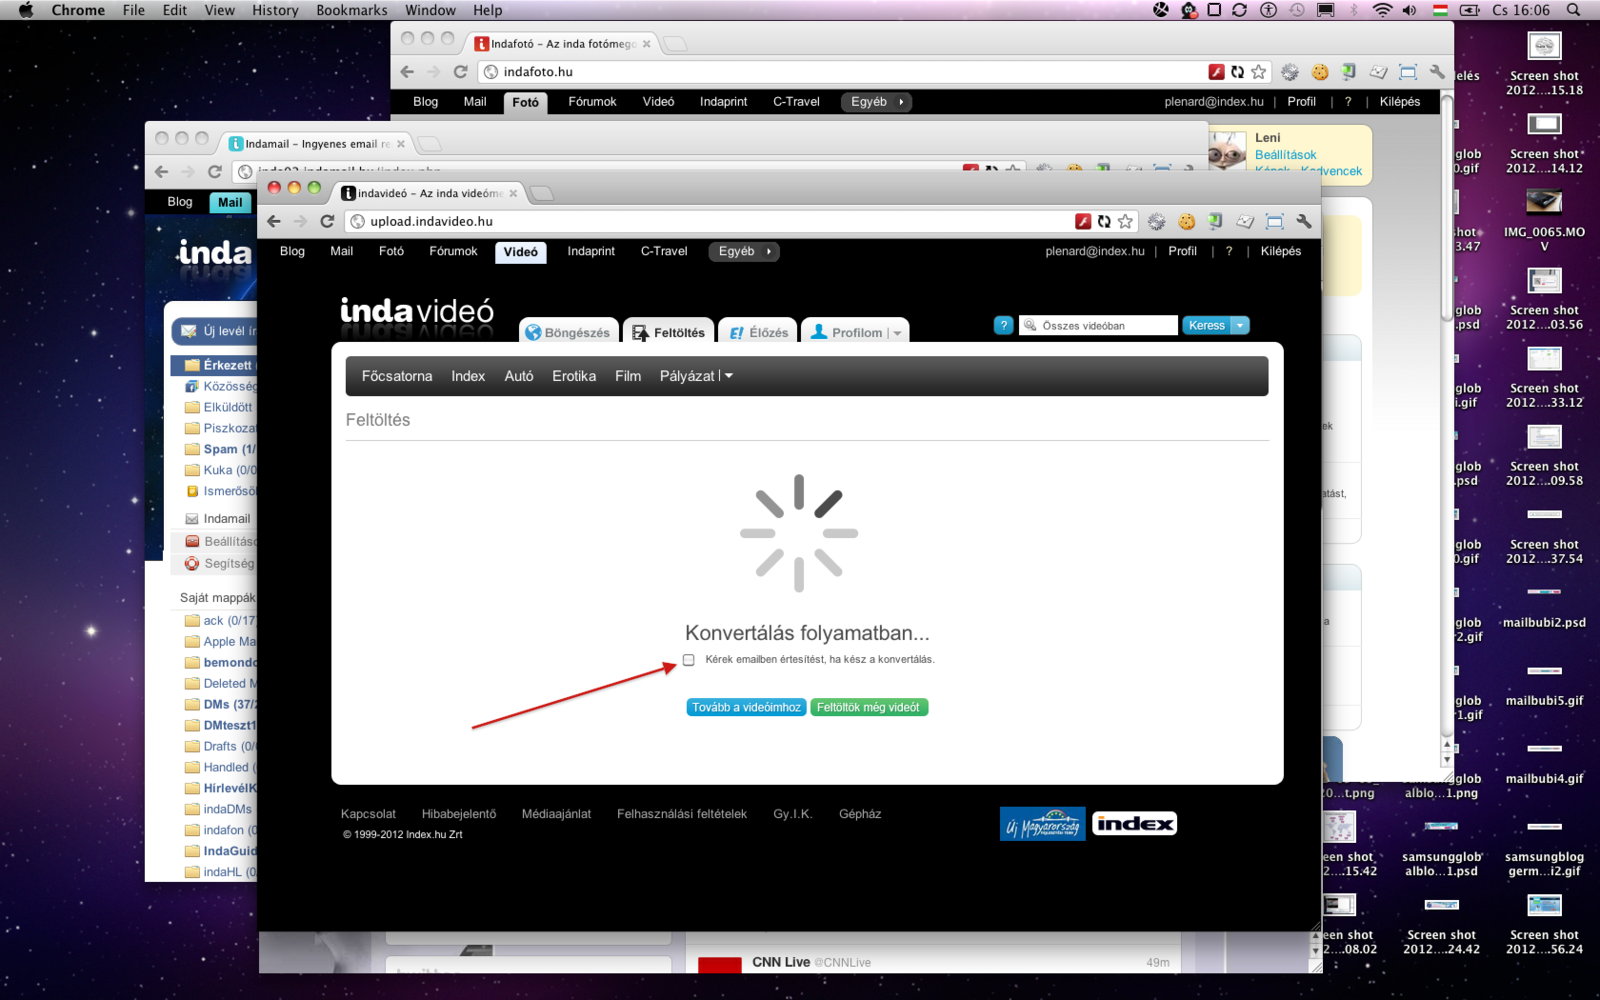Select the Főcsatorna channel
The width and height of the screenshot is (1600, 1000).
point(397,376)
